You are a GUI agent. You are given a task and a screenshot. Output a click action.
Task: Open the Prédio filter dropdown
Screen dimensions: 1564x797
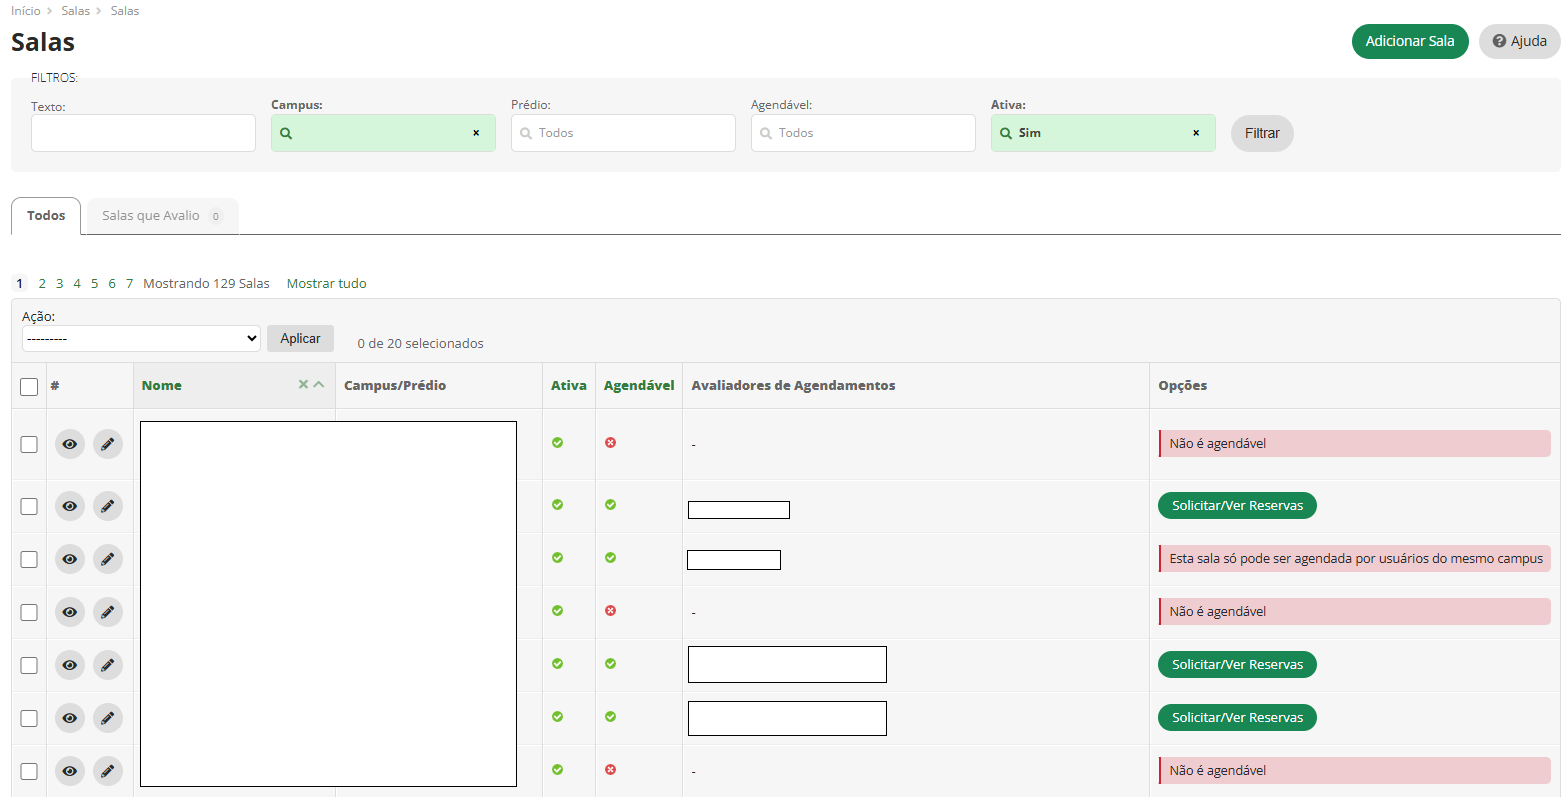623,133
